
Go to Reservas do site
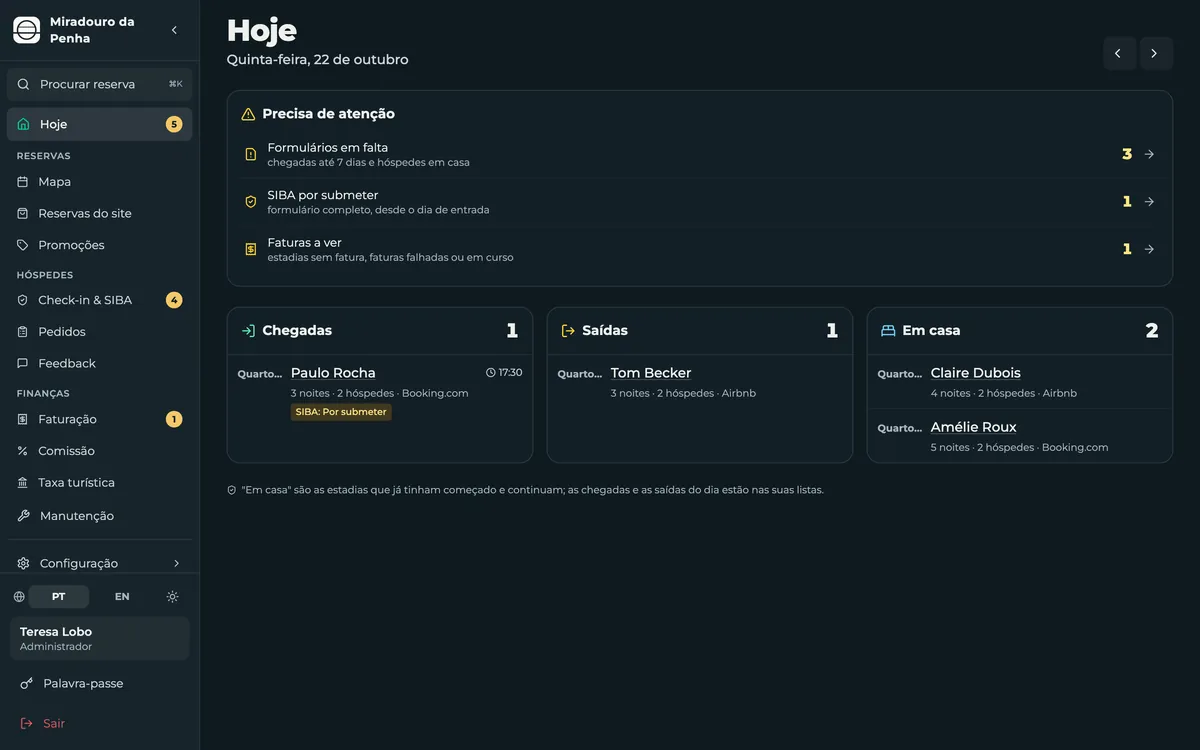point(100,213)
